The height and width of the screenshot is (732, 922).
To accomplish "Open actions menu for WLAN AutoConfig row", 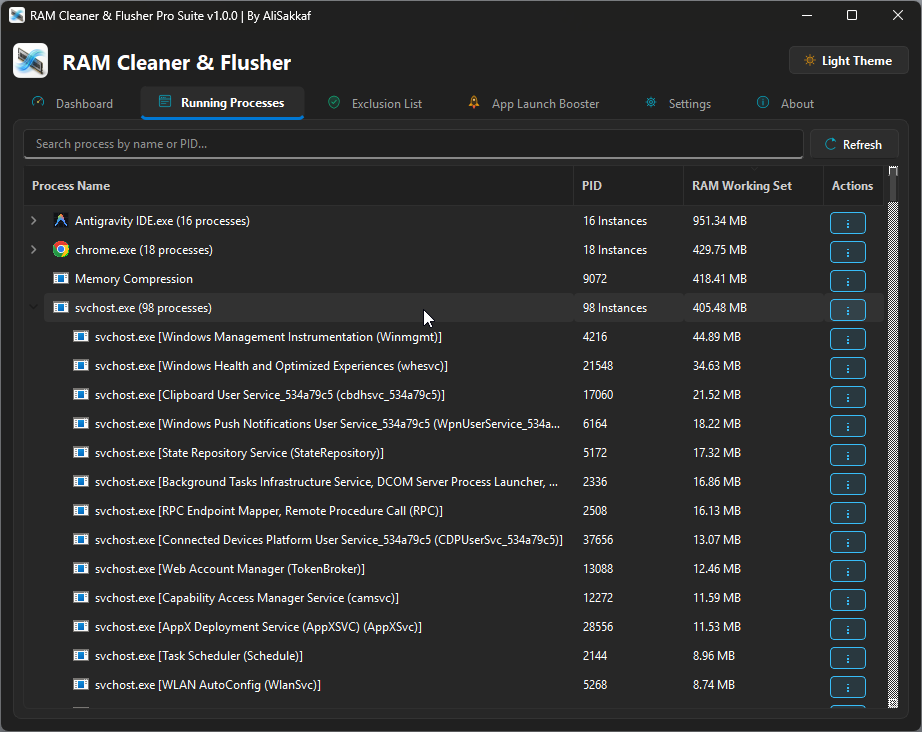I will point(847,687).
